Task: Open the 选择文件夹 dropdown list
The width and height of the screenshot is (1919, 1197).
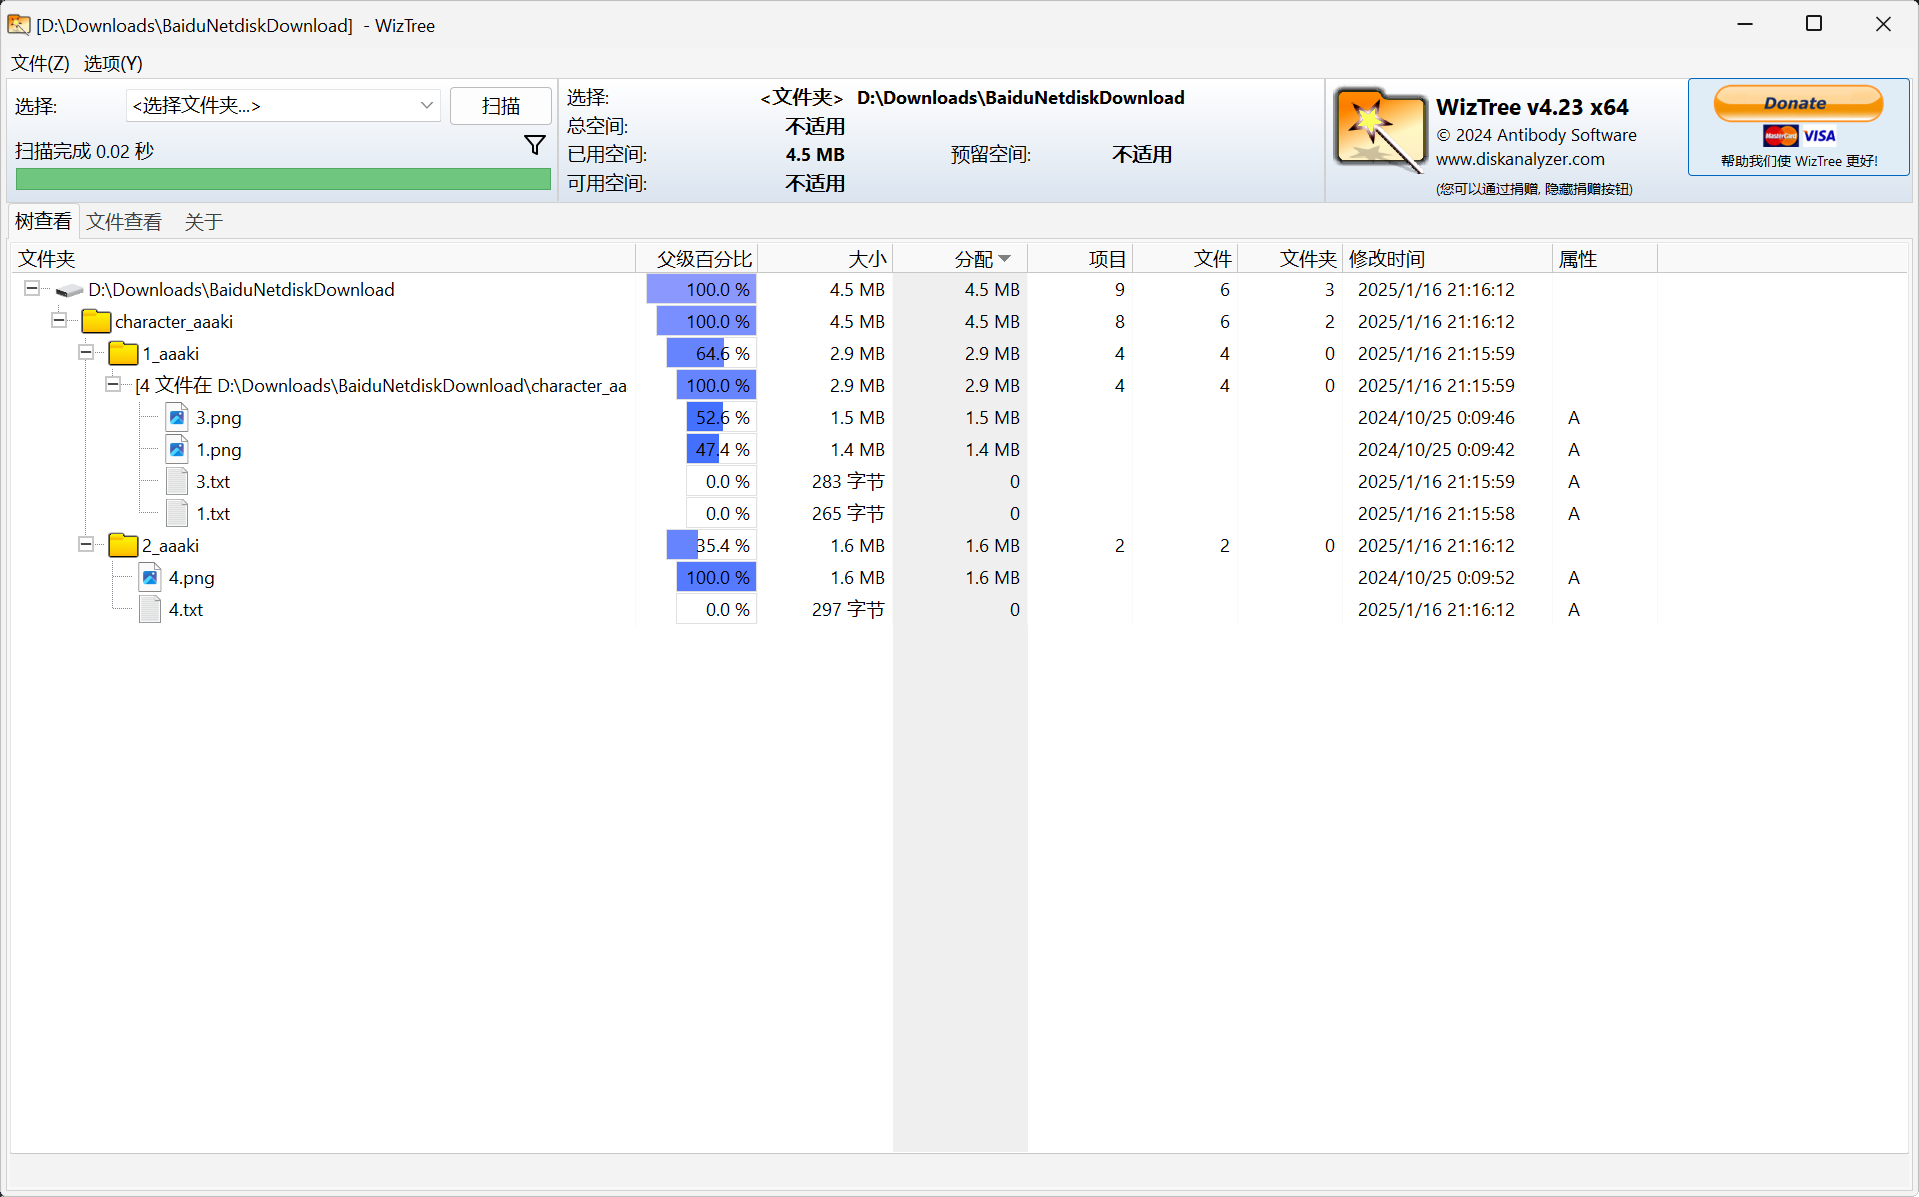Action: 426,106
